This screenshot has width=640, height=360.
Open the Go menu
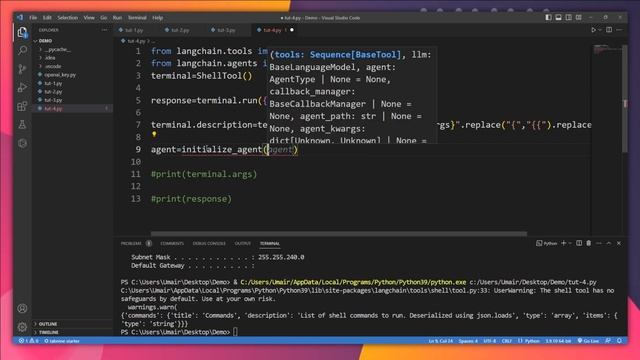click(x=104, y=18)
